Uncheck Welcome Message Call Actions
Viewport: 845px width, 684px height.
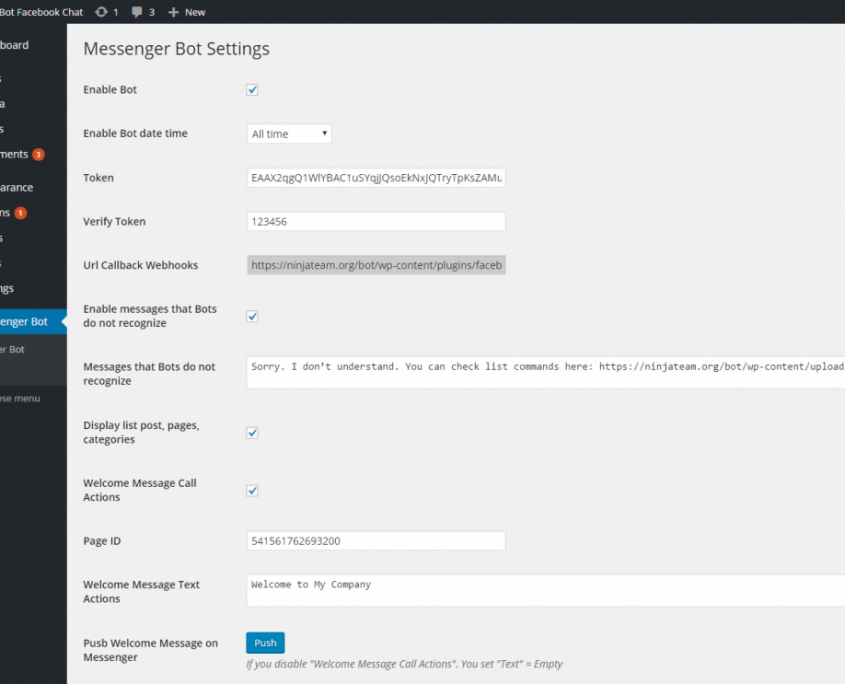click(252, 490)
